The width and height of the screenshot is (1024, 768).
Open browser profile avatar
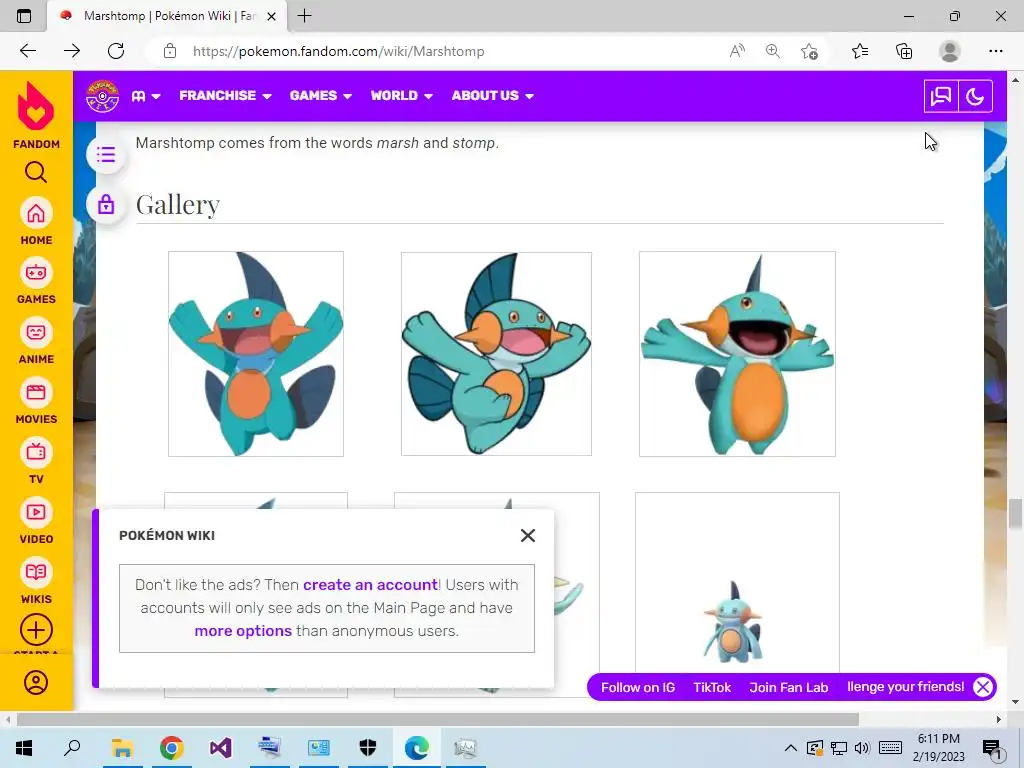[x=950, y=51]
